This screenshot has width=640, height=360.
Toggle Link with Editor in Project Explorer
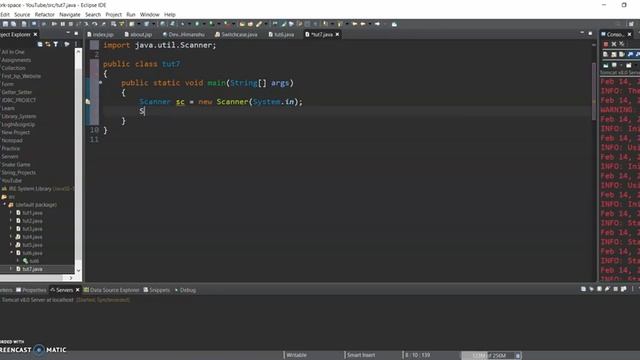click(48, 44)
